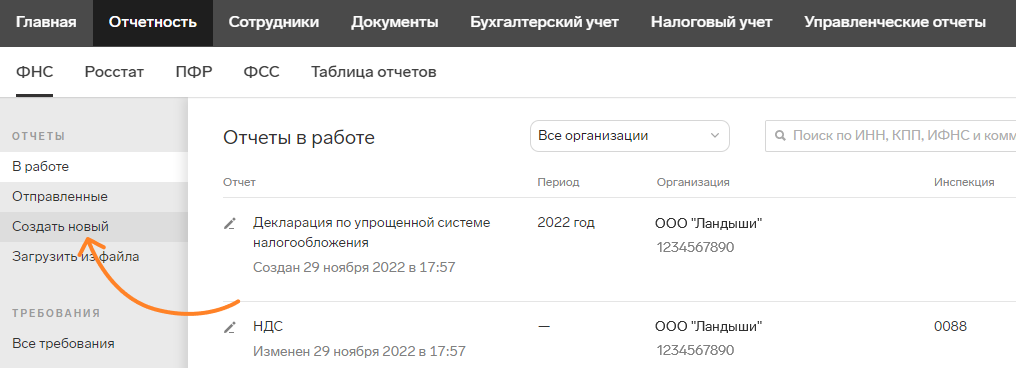Viewport: 1016px width, 368px height.
Task: Switch to the Росстат tab
Action: [114, 72]
